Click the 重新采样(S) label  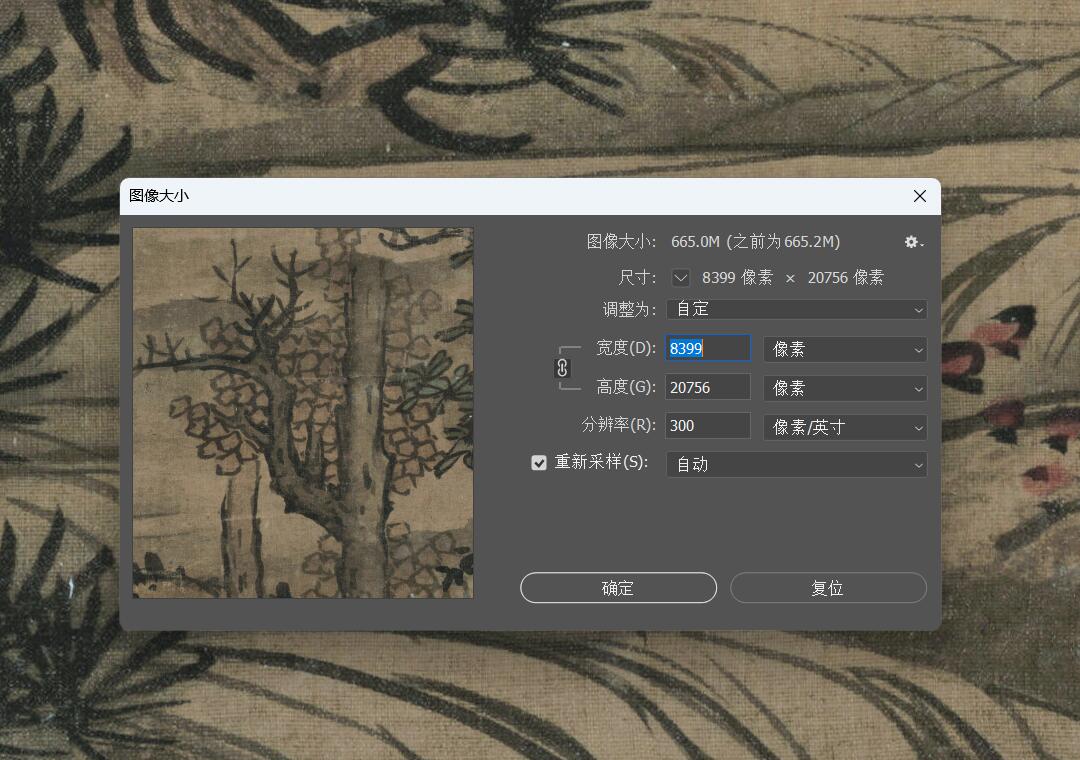point(601,462)
